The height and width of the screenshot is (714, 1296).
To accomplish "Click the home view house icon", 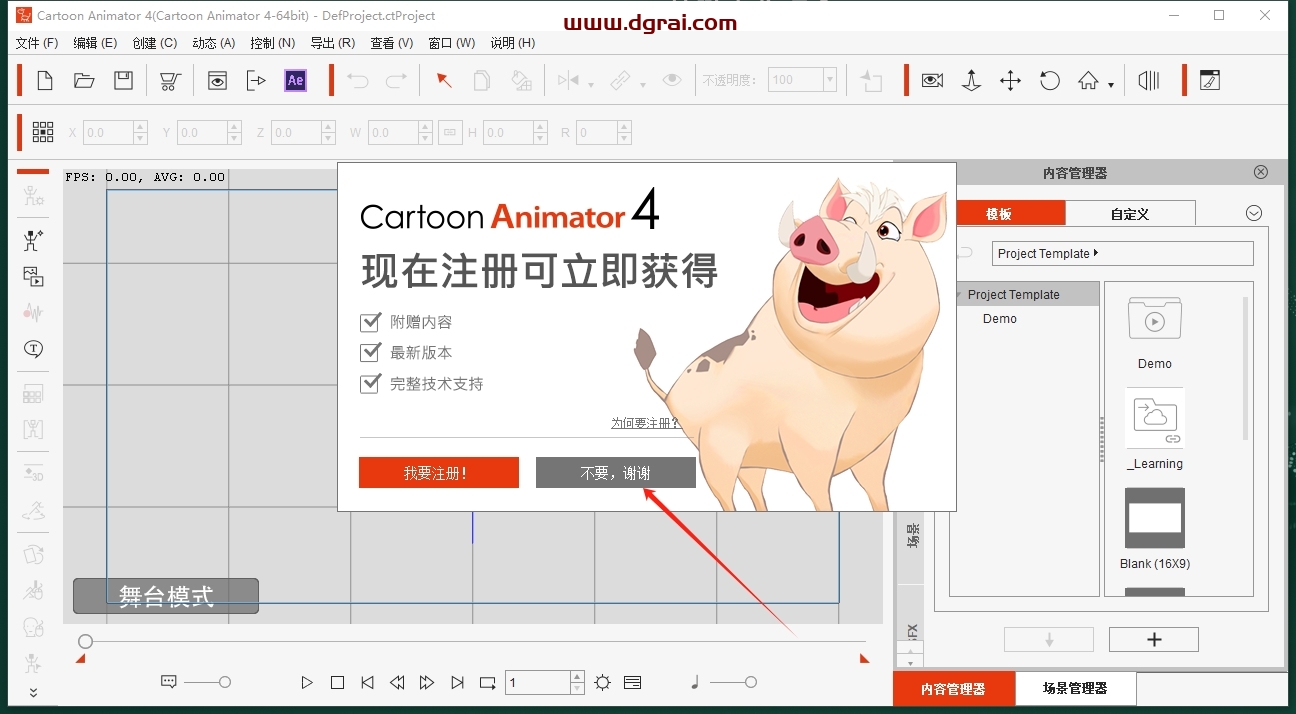I will click(1088, 81).
